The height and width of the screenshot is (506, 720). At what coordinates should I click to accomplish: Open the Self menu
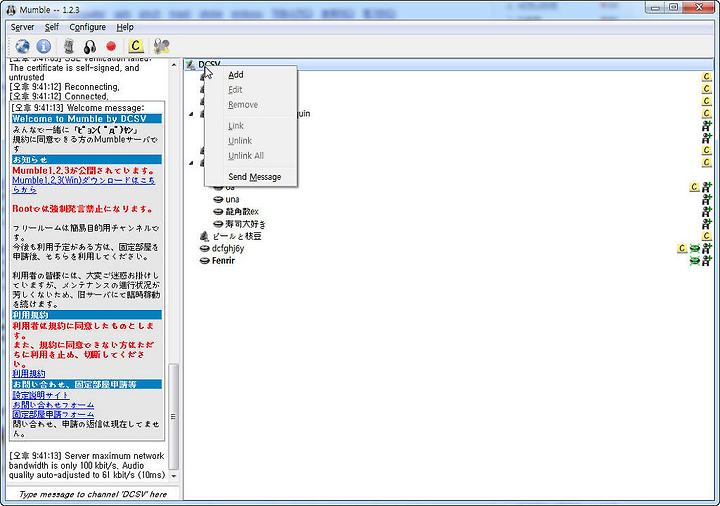click(51, 27)
